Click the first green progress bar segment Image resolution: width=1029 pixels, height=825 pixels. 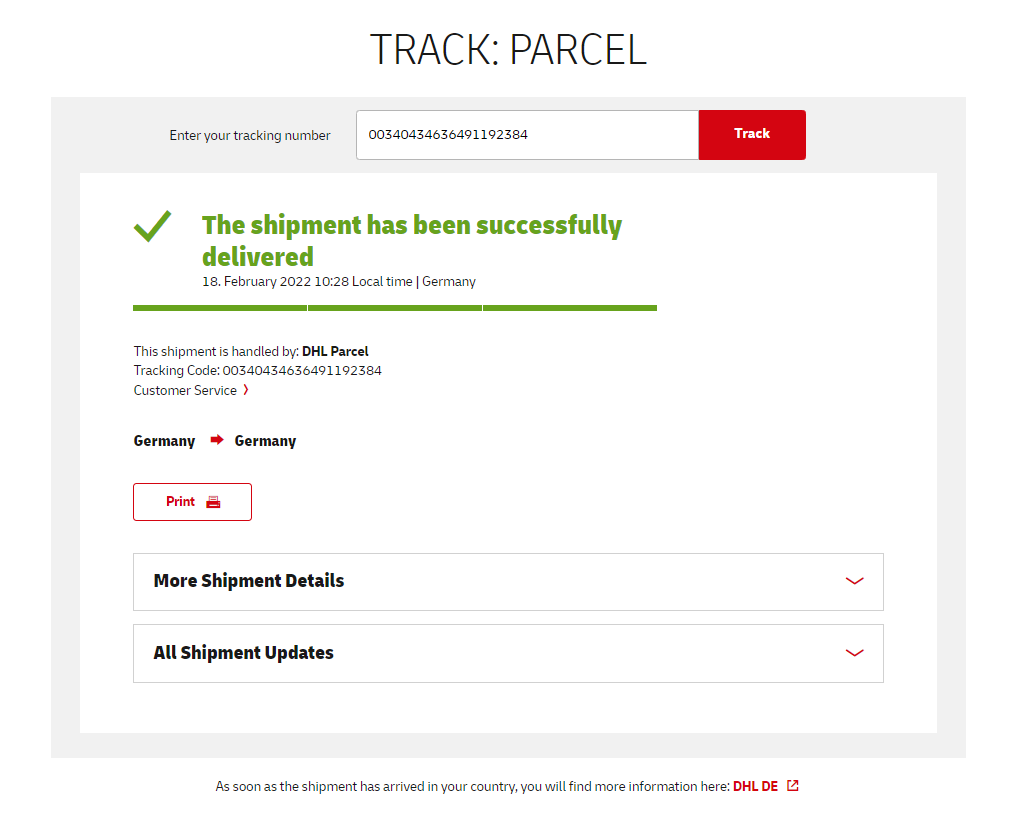(x=220, y=308)
